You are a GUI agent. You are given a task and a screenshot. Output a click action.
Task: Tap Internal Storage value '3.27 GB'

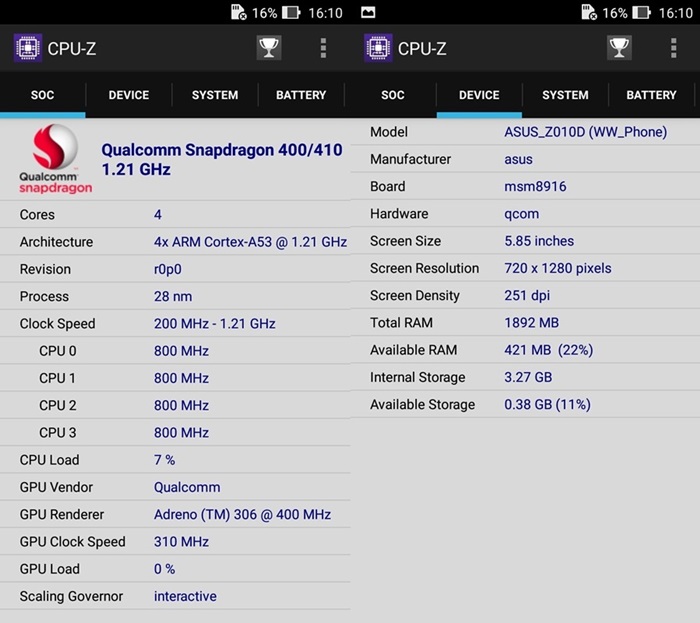pyautogui.click(x=528, y=377)
